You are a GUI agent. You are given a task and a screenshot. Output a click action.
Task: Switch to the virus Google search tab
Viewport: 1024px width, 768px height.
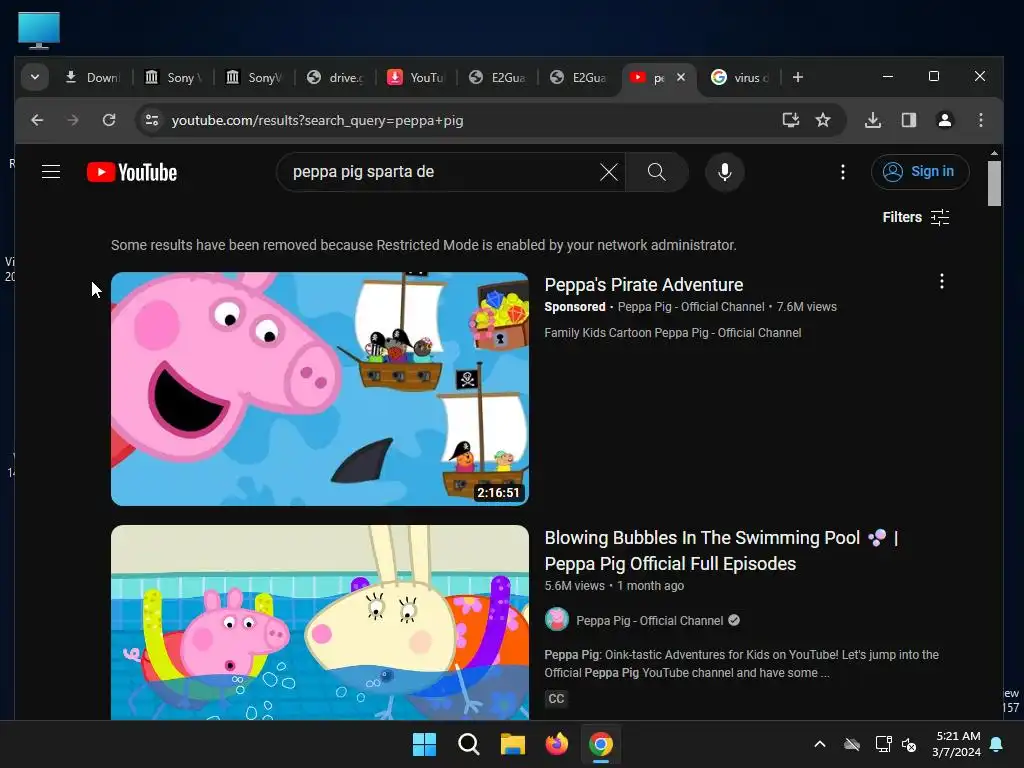coord(739,78)
